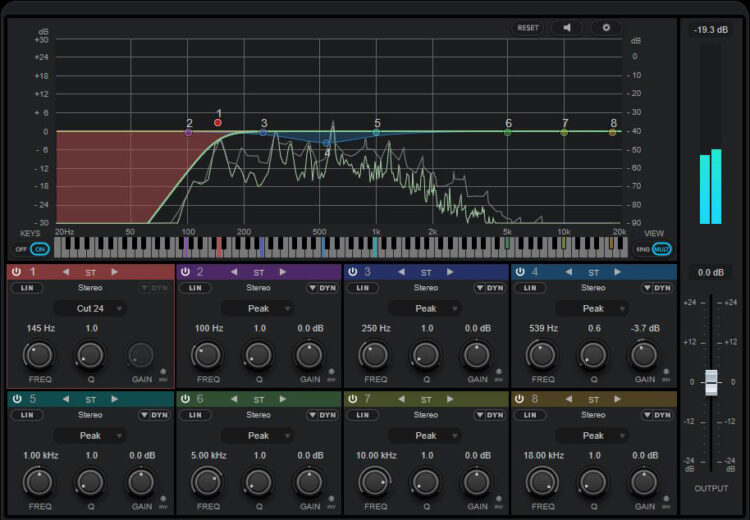Toggle power for band 5
Image resolution: width=750 pixels, height=520 pixels.
17,399
